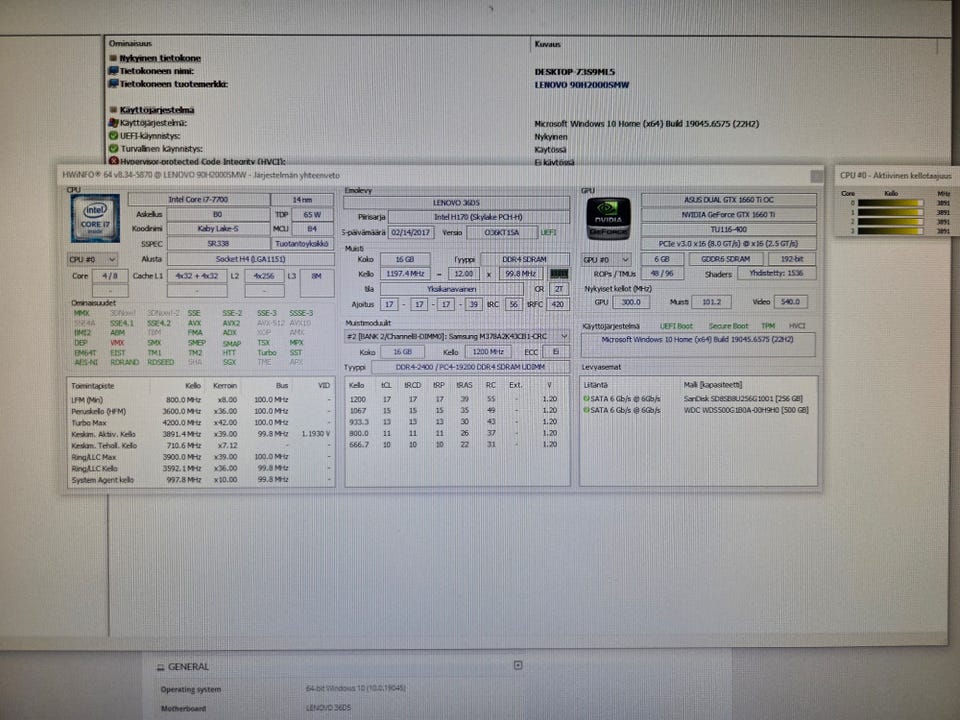Click the Käyttöjärjestelmä section header icon

click(113, 110)
